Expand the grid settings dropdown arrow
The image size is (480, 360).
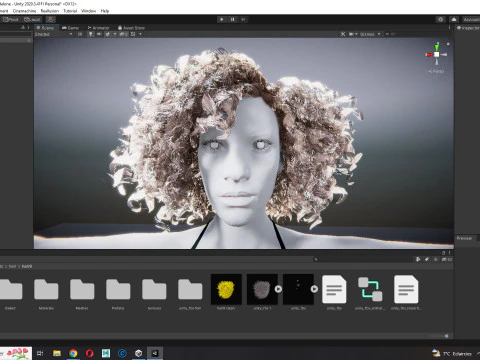pos(140,34)
